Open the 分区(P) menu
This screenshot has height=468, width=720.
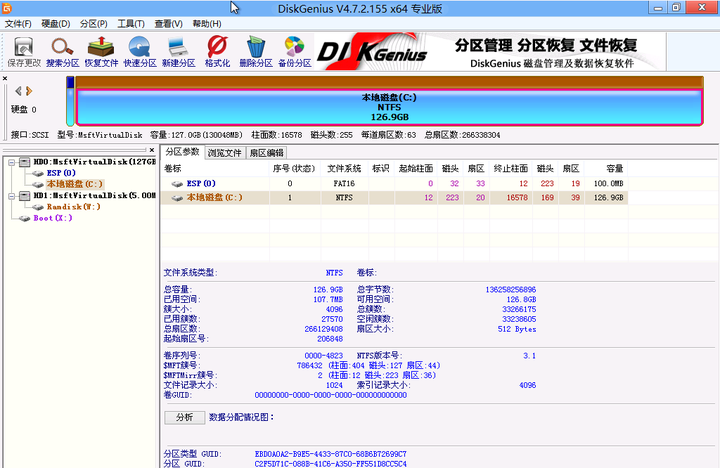[x=94, y=24]
